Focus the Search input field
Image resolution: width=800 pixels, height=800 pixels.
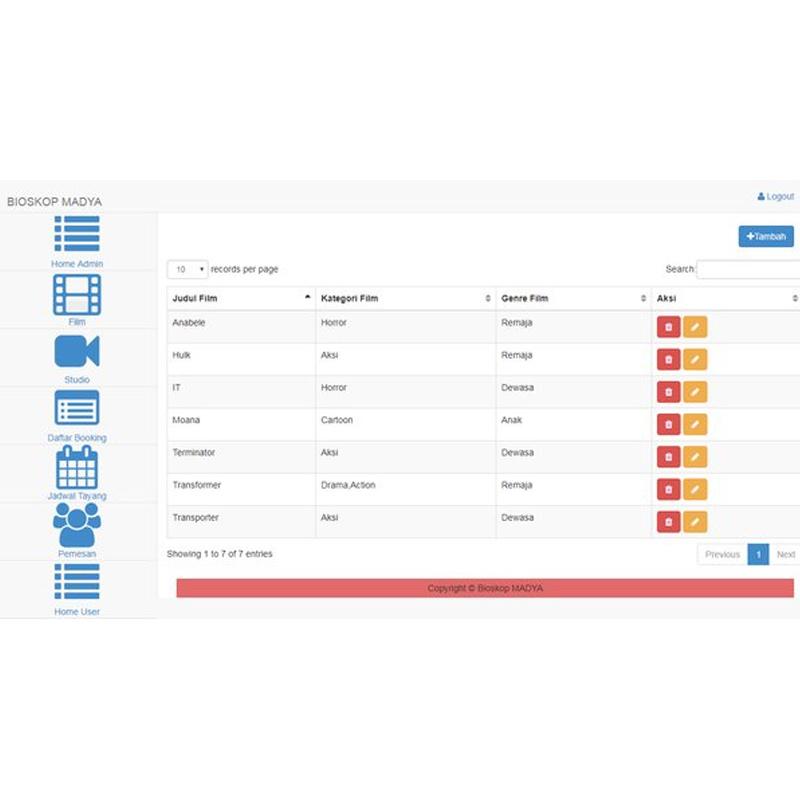point(748,270)
